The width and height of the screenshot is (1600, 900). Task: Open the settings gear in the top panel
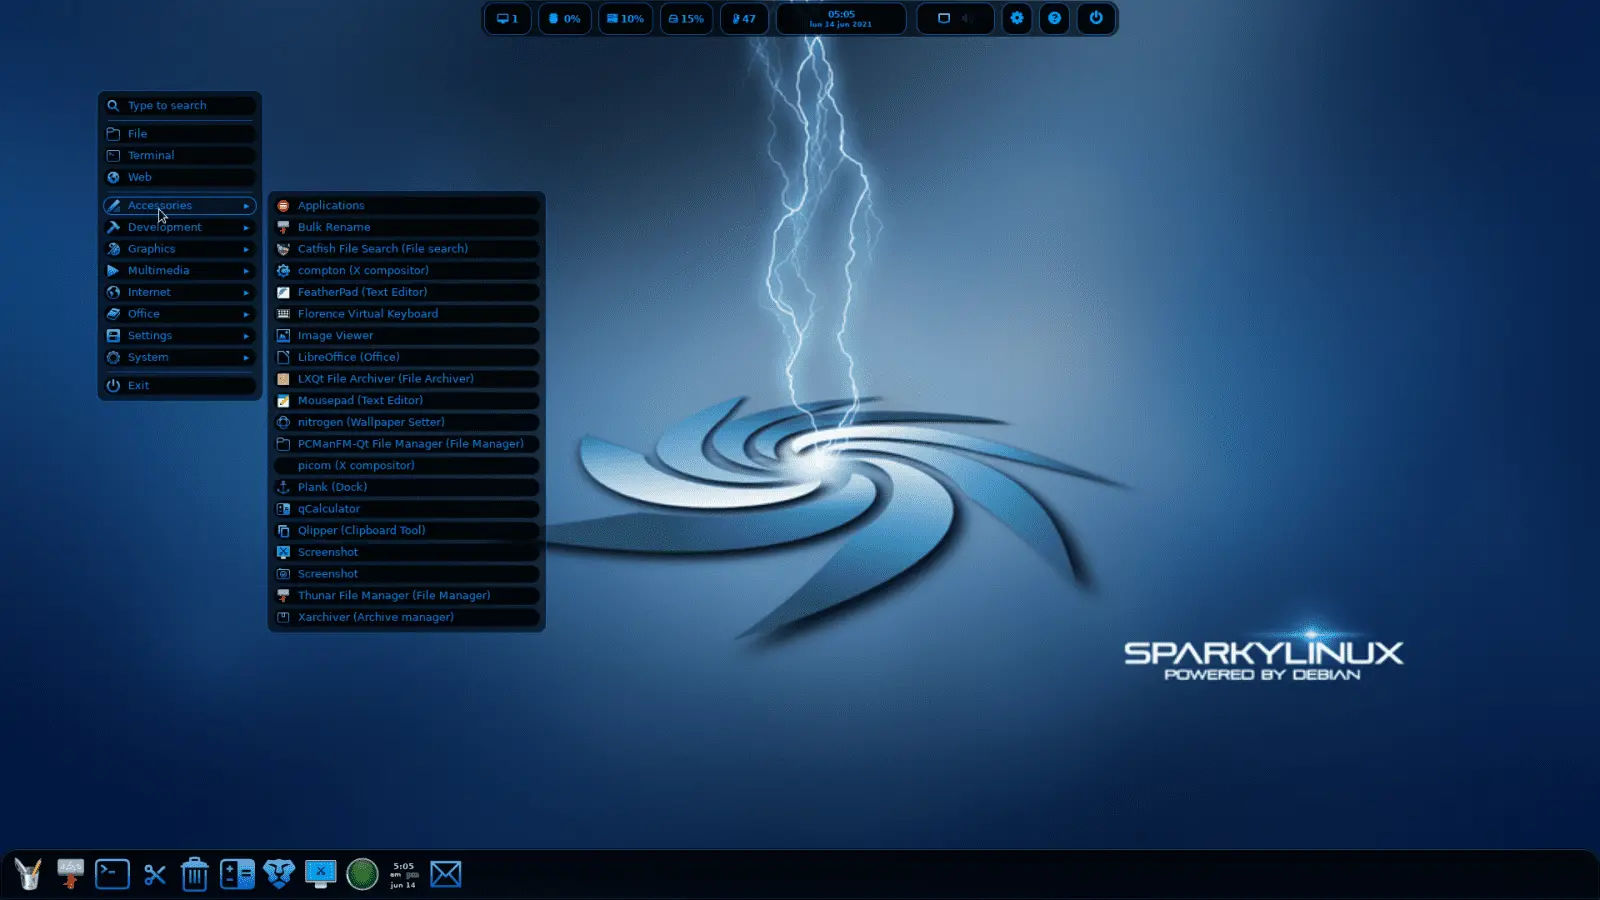coord(1017,18)
